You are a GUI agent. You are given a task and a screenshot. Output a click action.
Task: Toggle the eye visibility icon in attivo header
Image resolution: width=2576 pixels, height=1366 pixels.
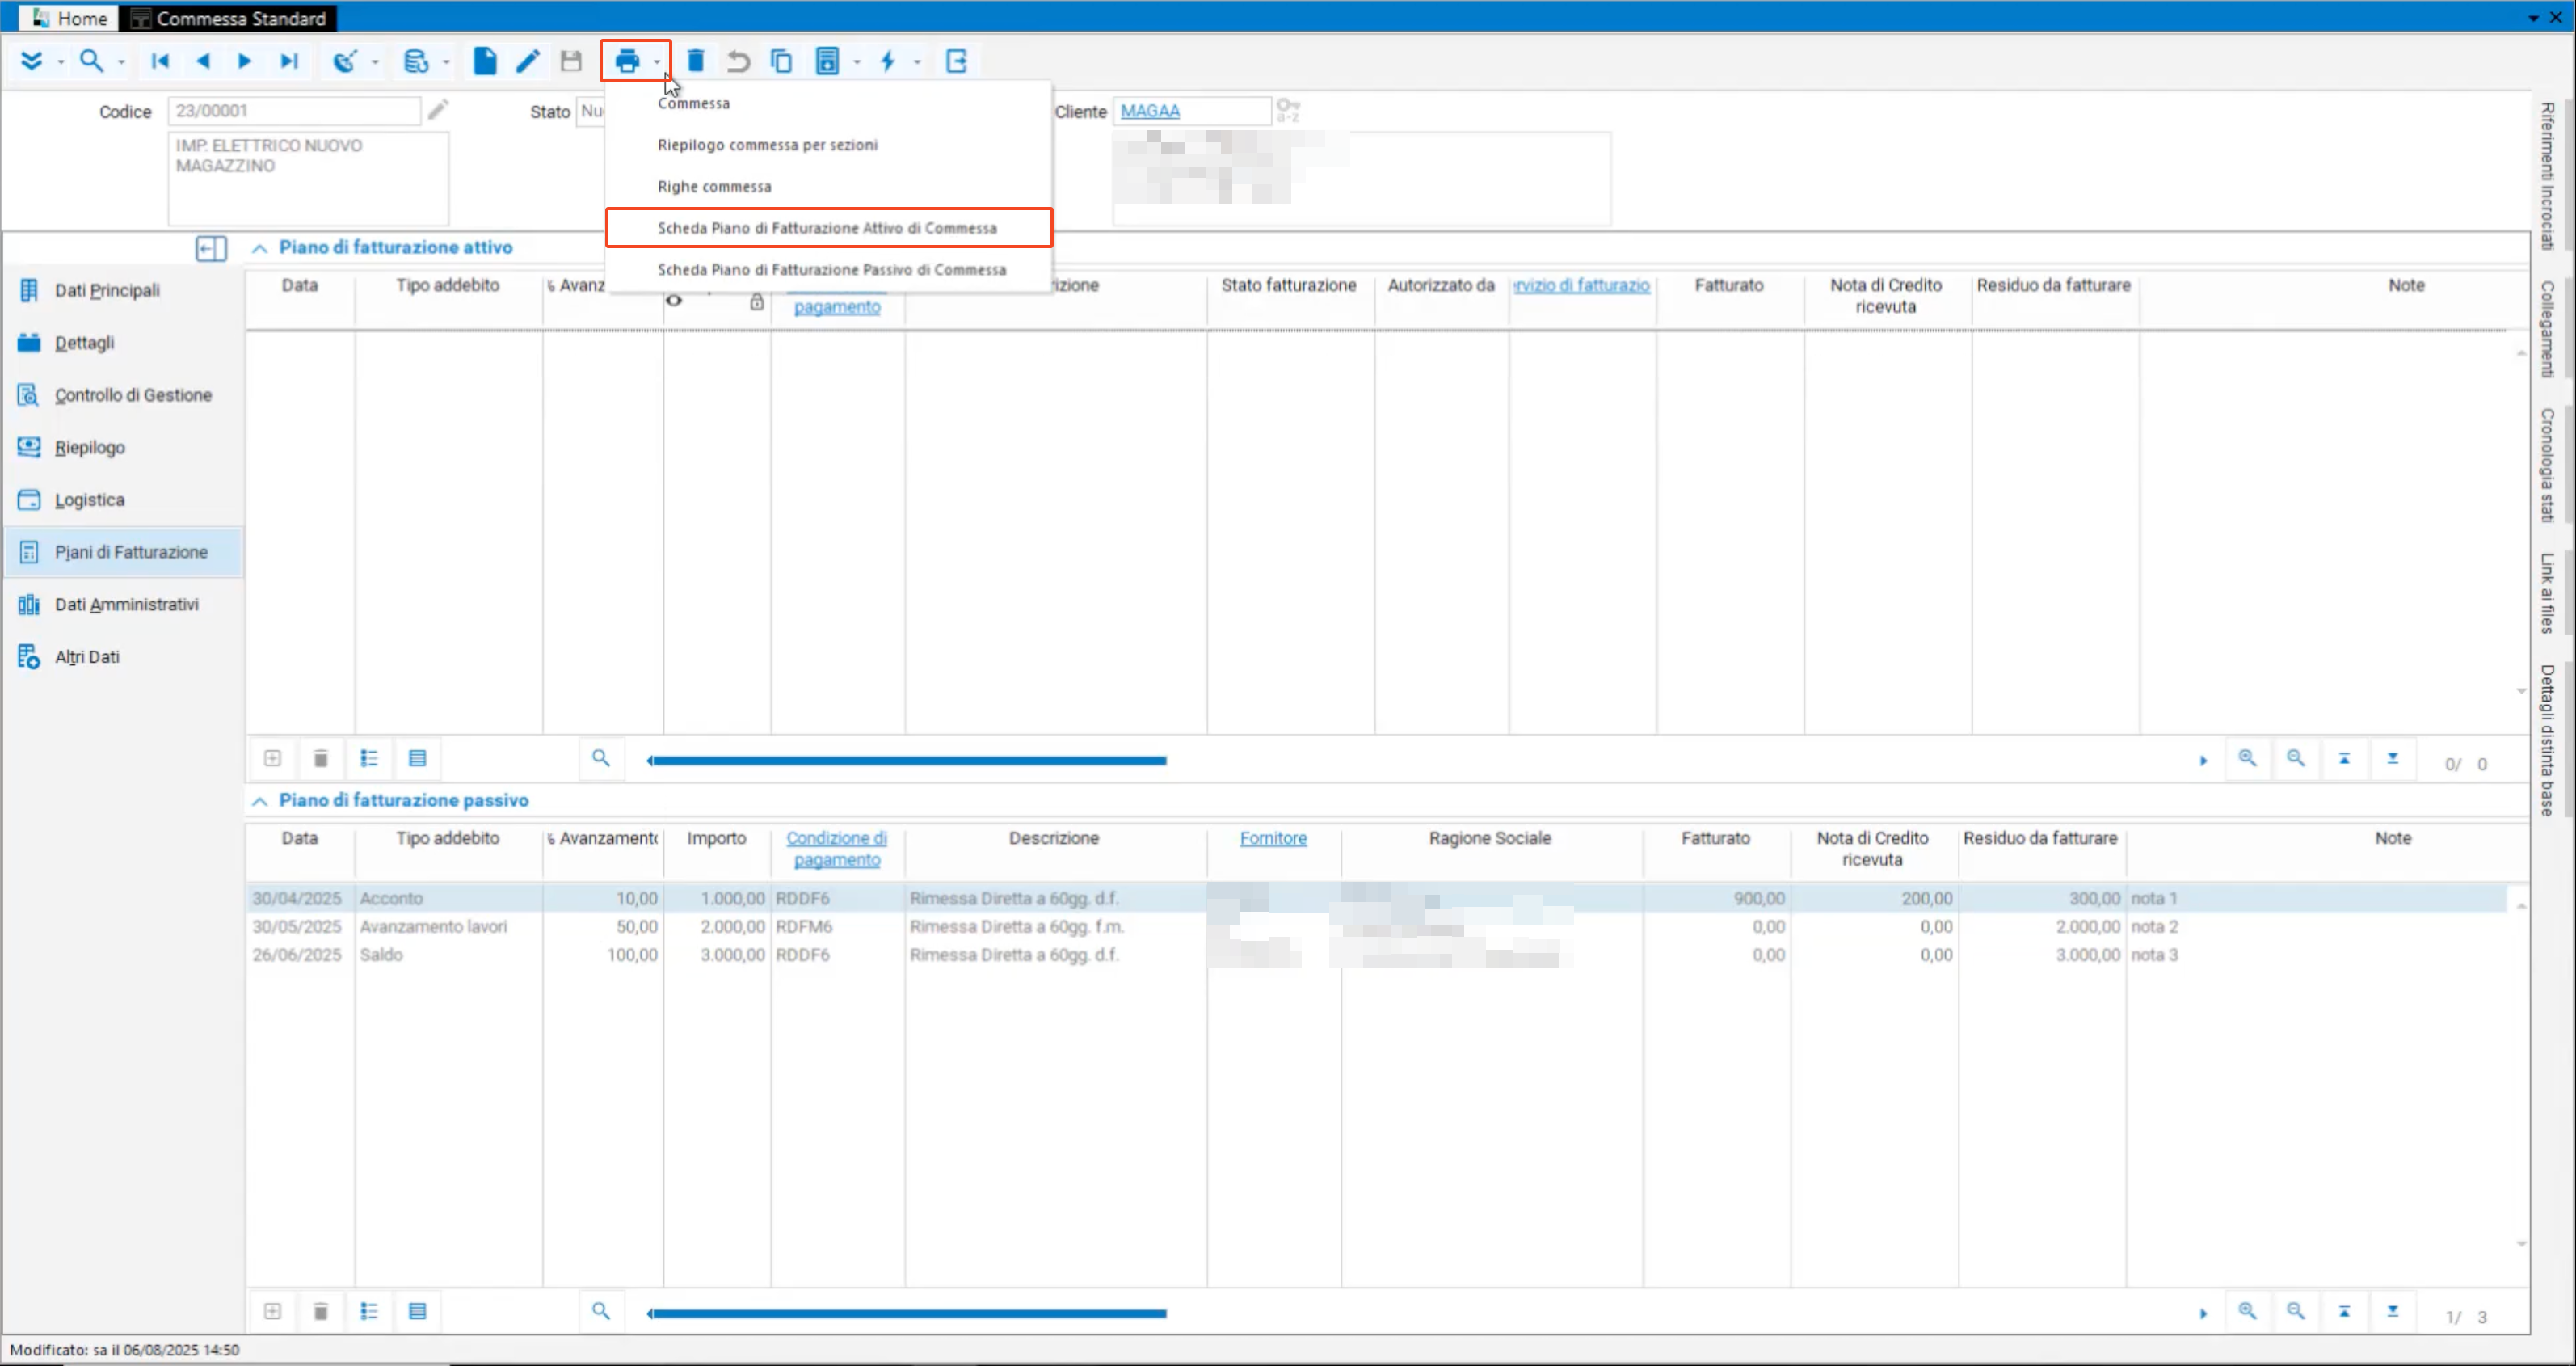(674, 301)
